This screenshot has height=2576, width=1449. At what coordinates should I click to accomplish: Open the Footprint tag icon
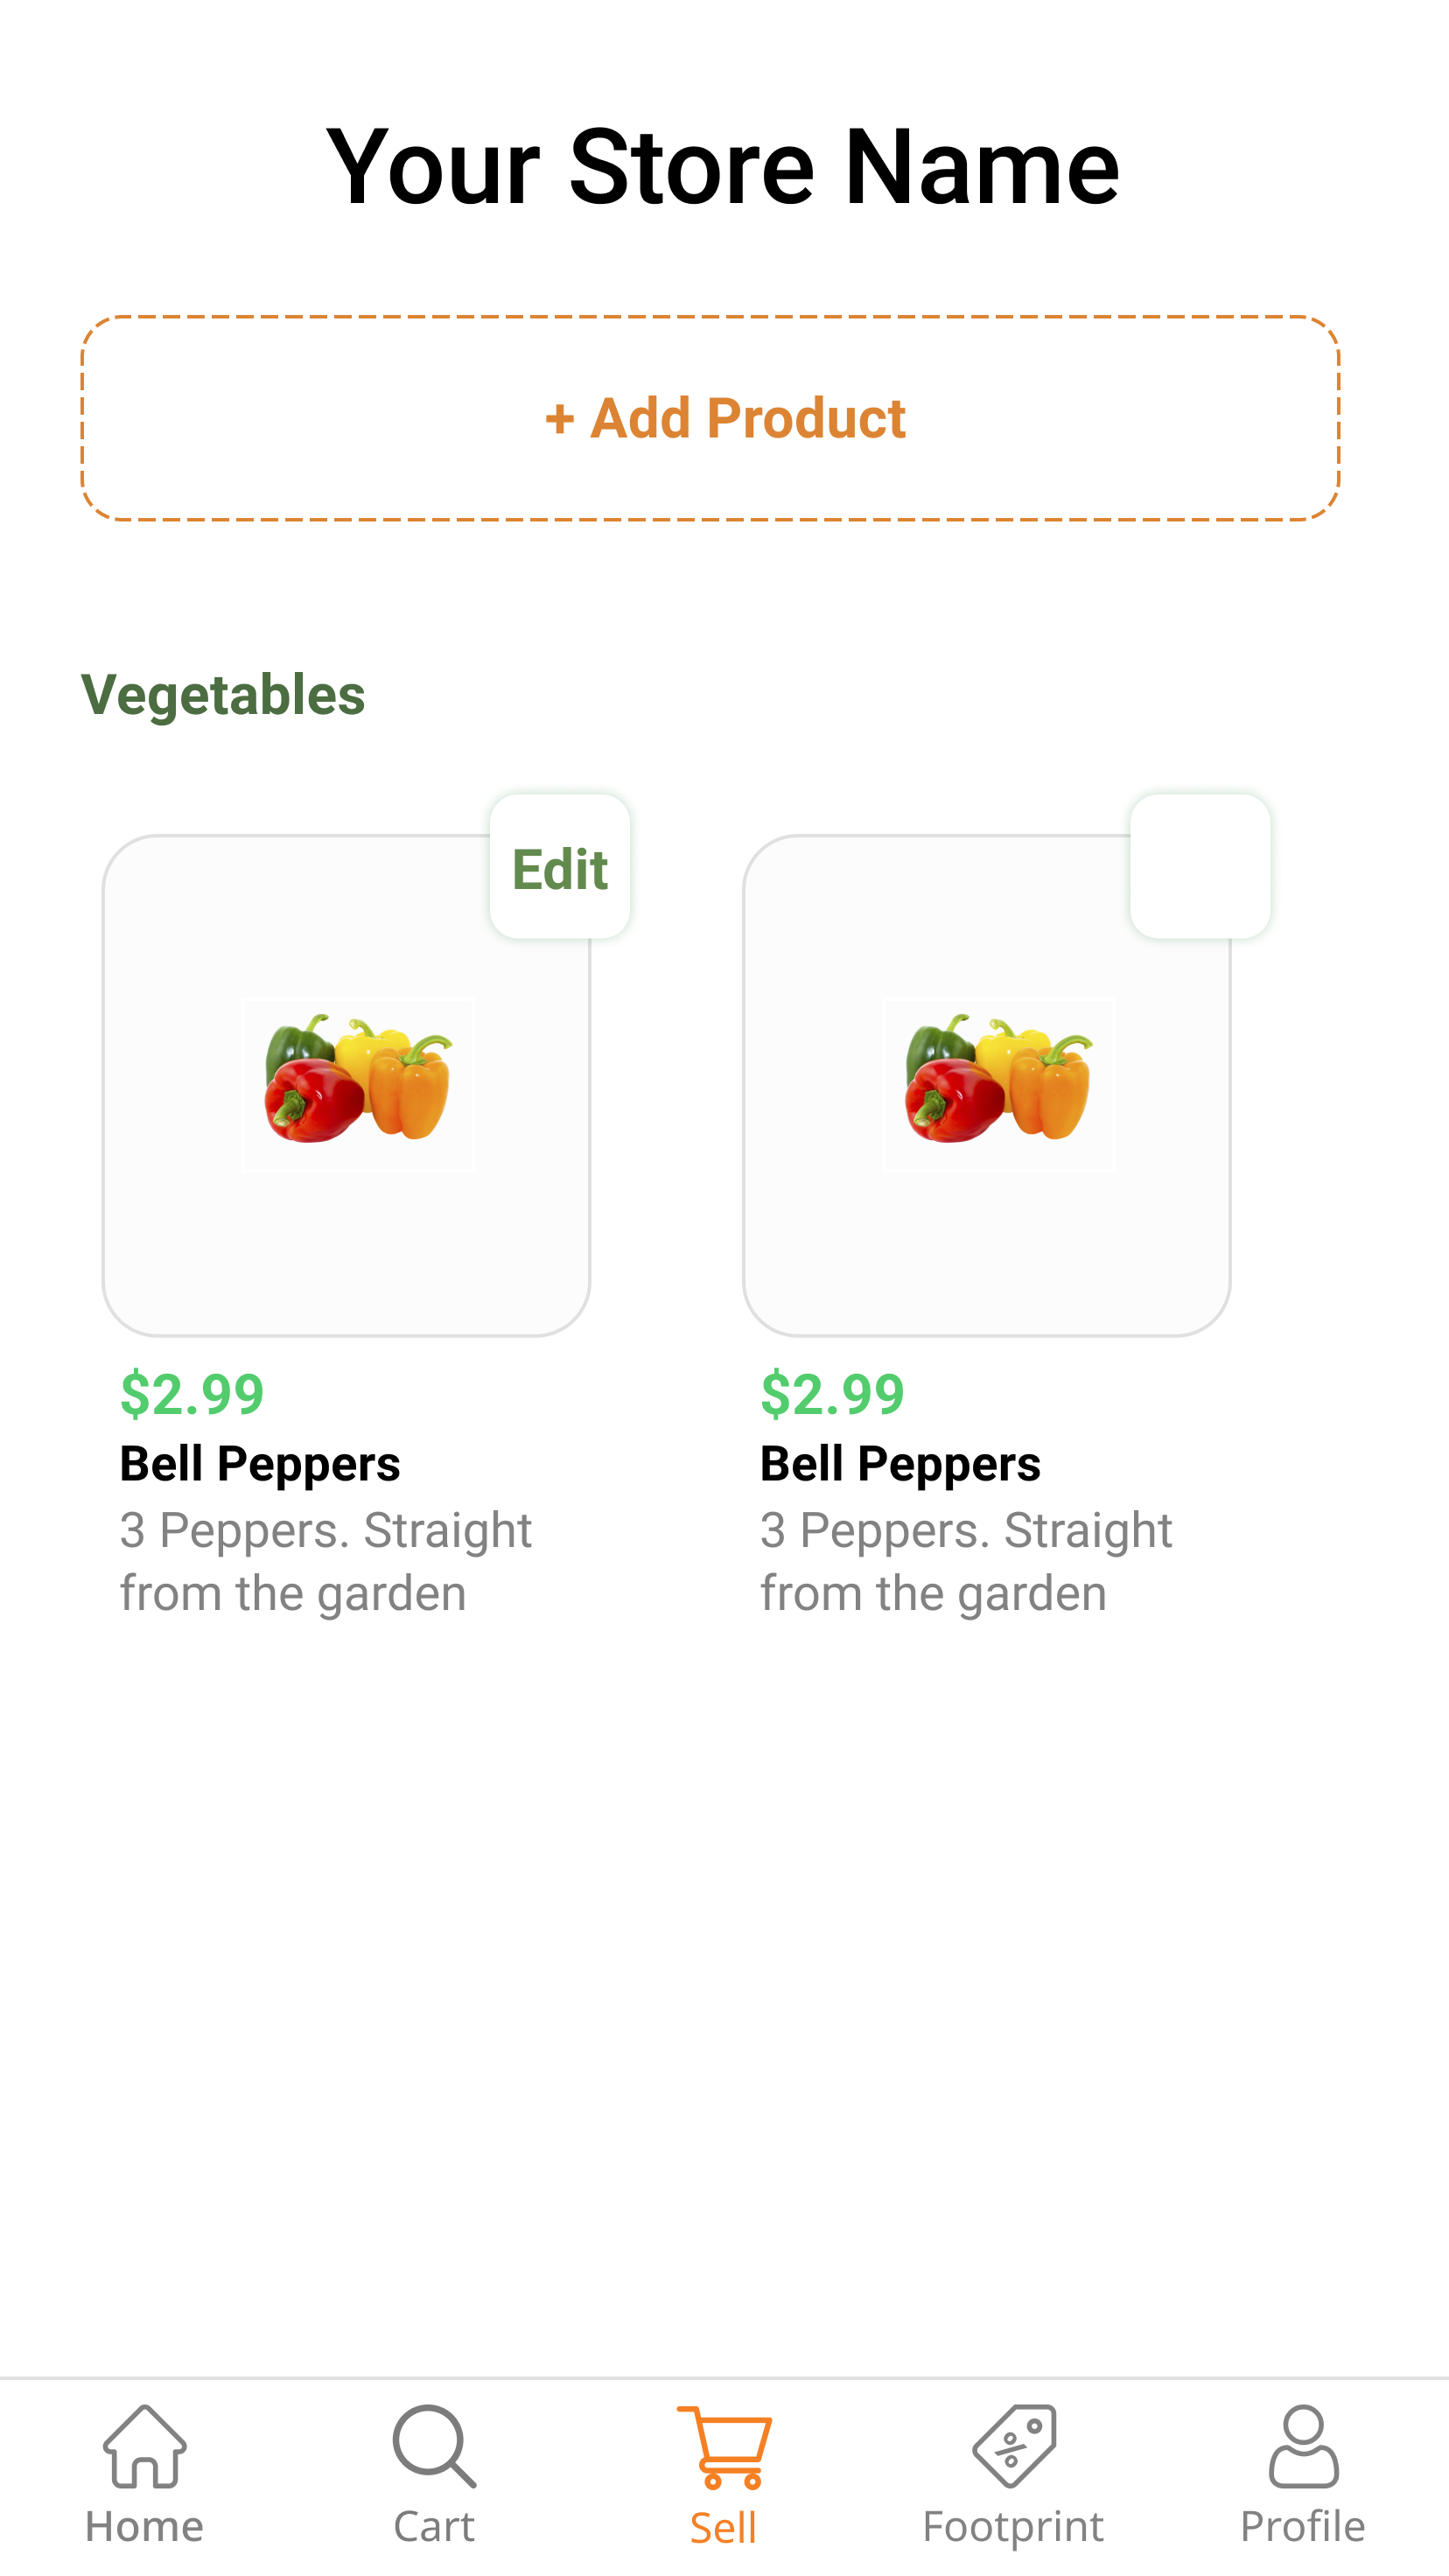[1014, 2445]
